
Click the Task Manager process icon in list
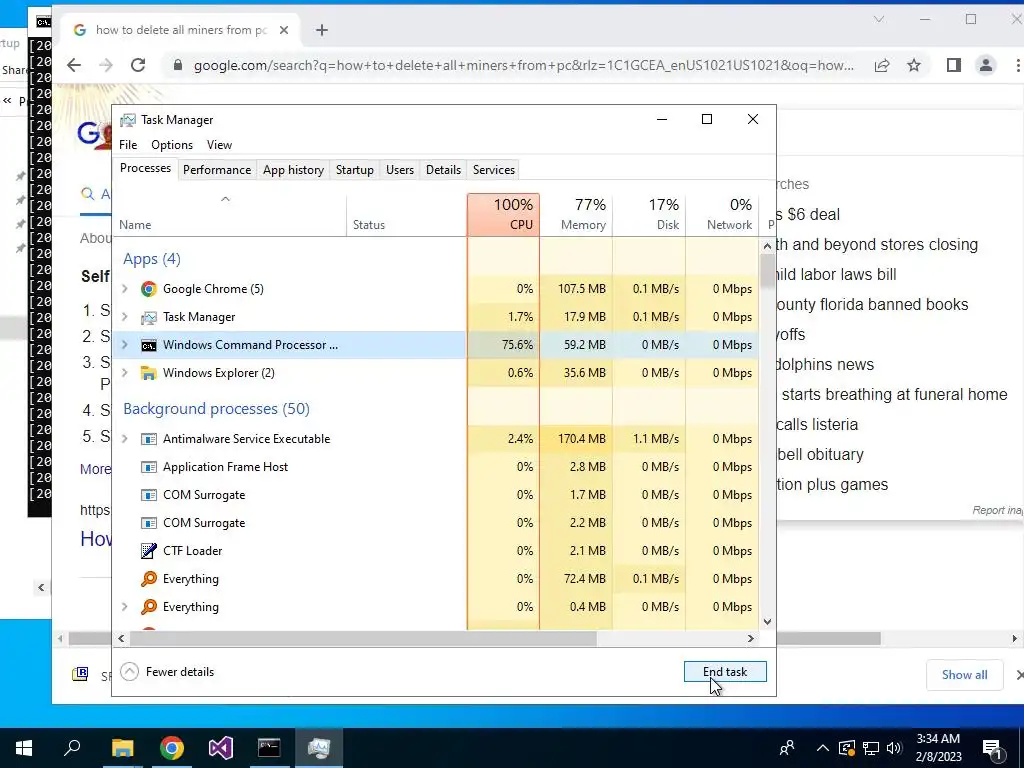[149, 317]
